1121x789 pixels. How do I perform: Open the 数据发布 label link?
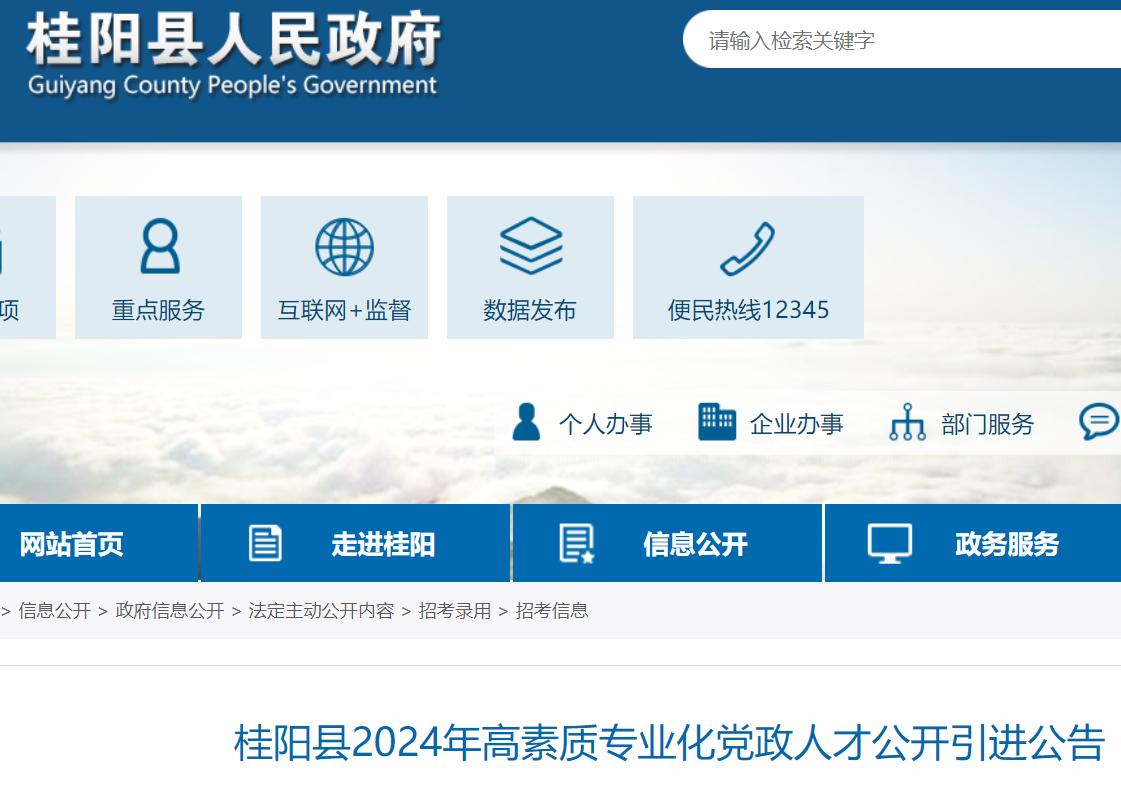[530, 310]
